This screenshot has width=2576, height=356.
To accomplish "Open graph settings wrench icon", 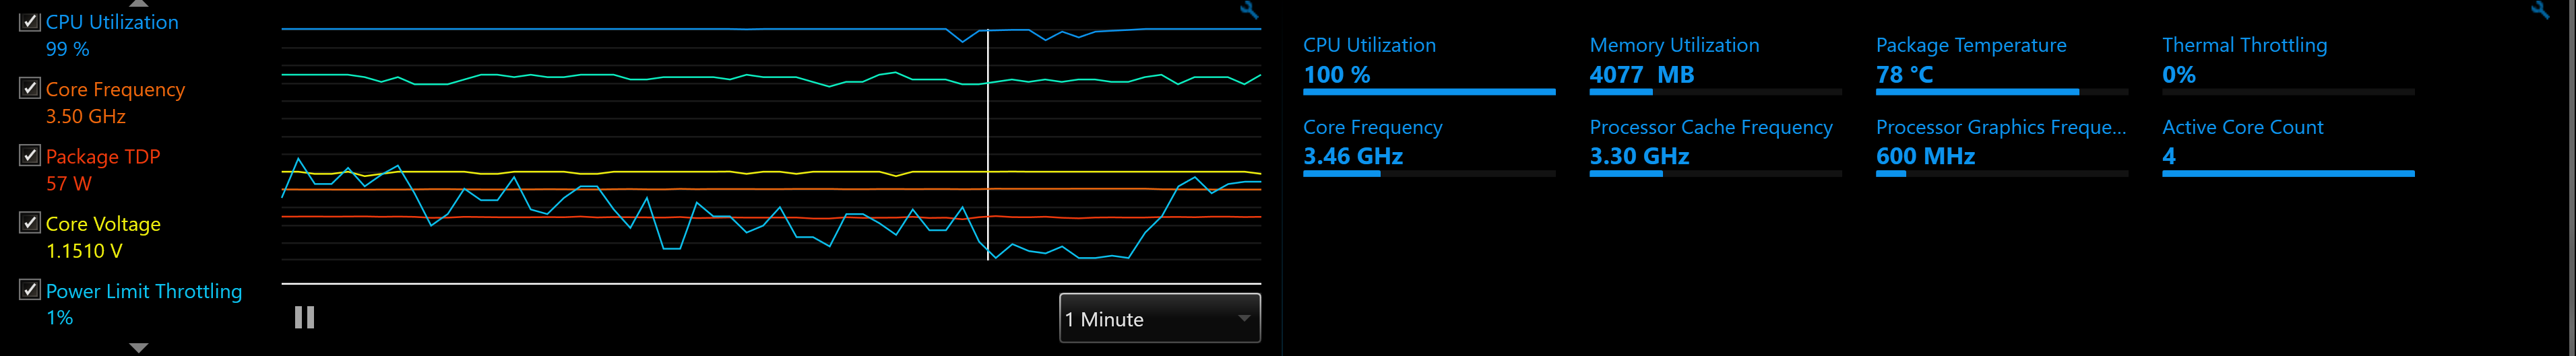I will [1249, 10].
